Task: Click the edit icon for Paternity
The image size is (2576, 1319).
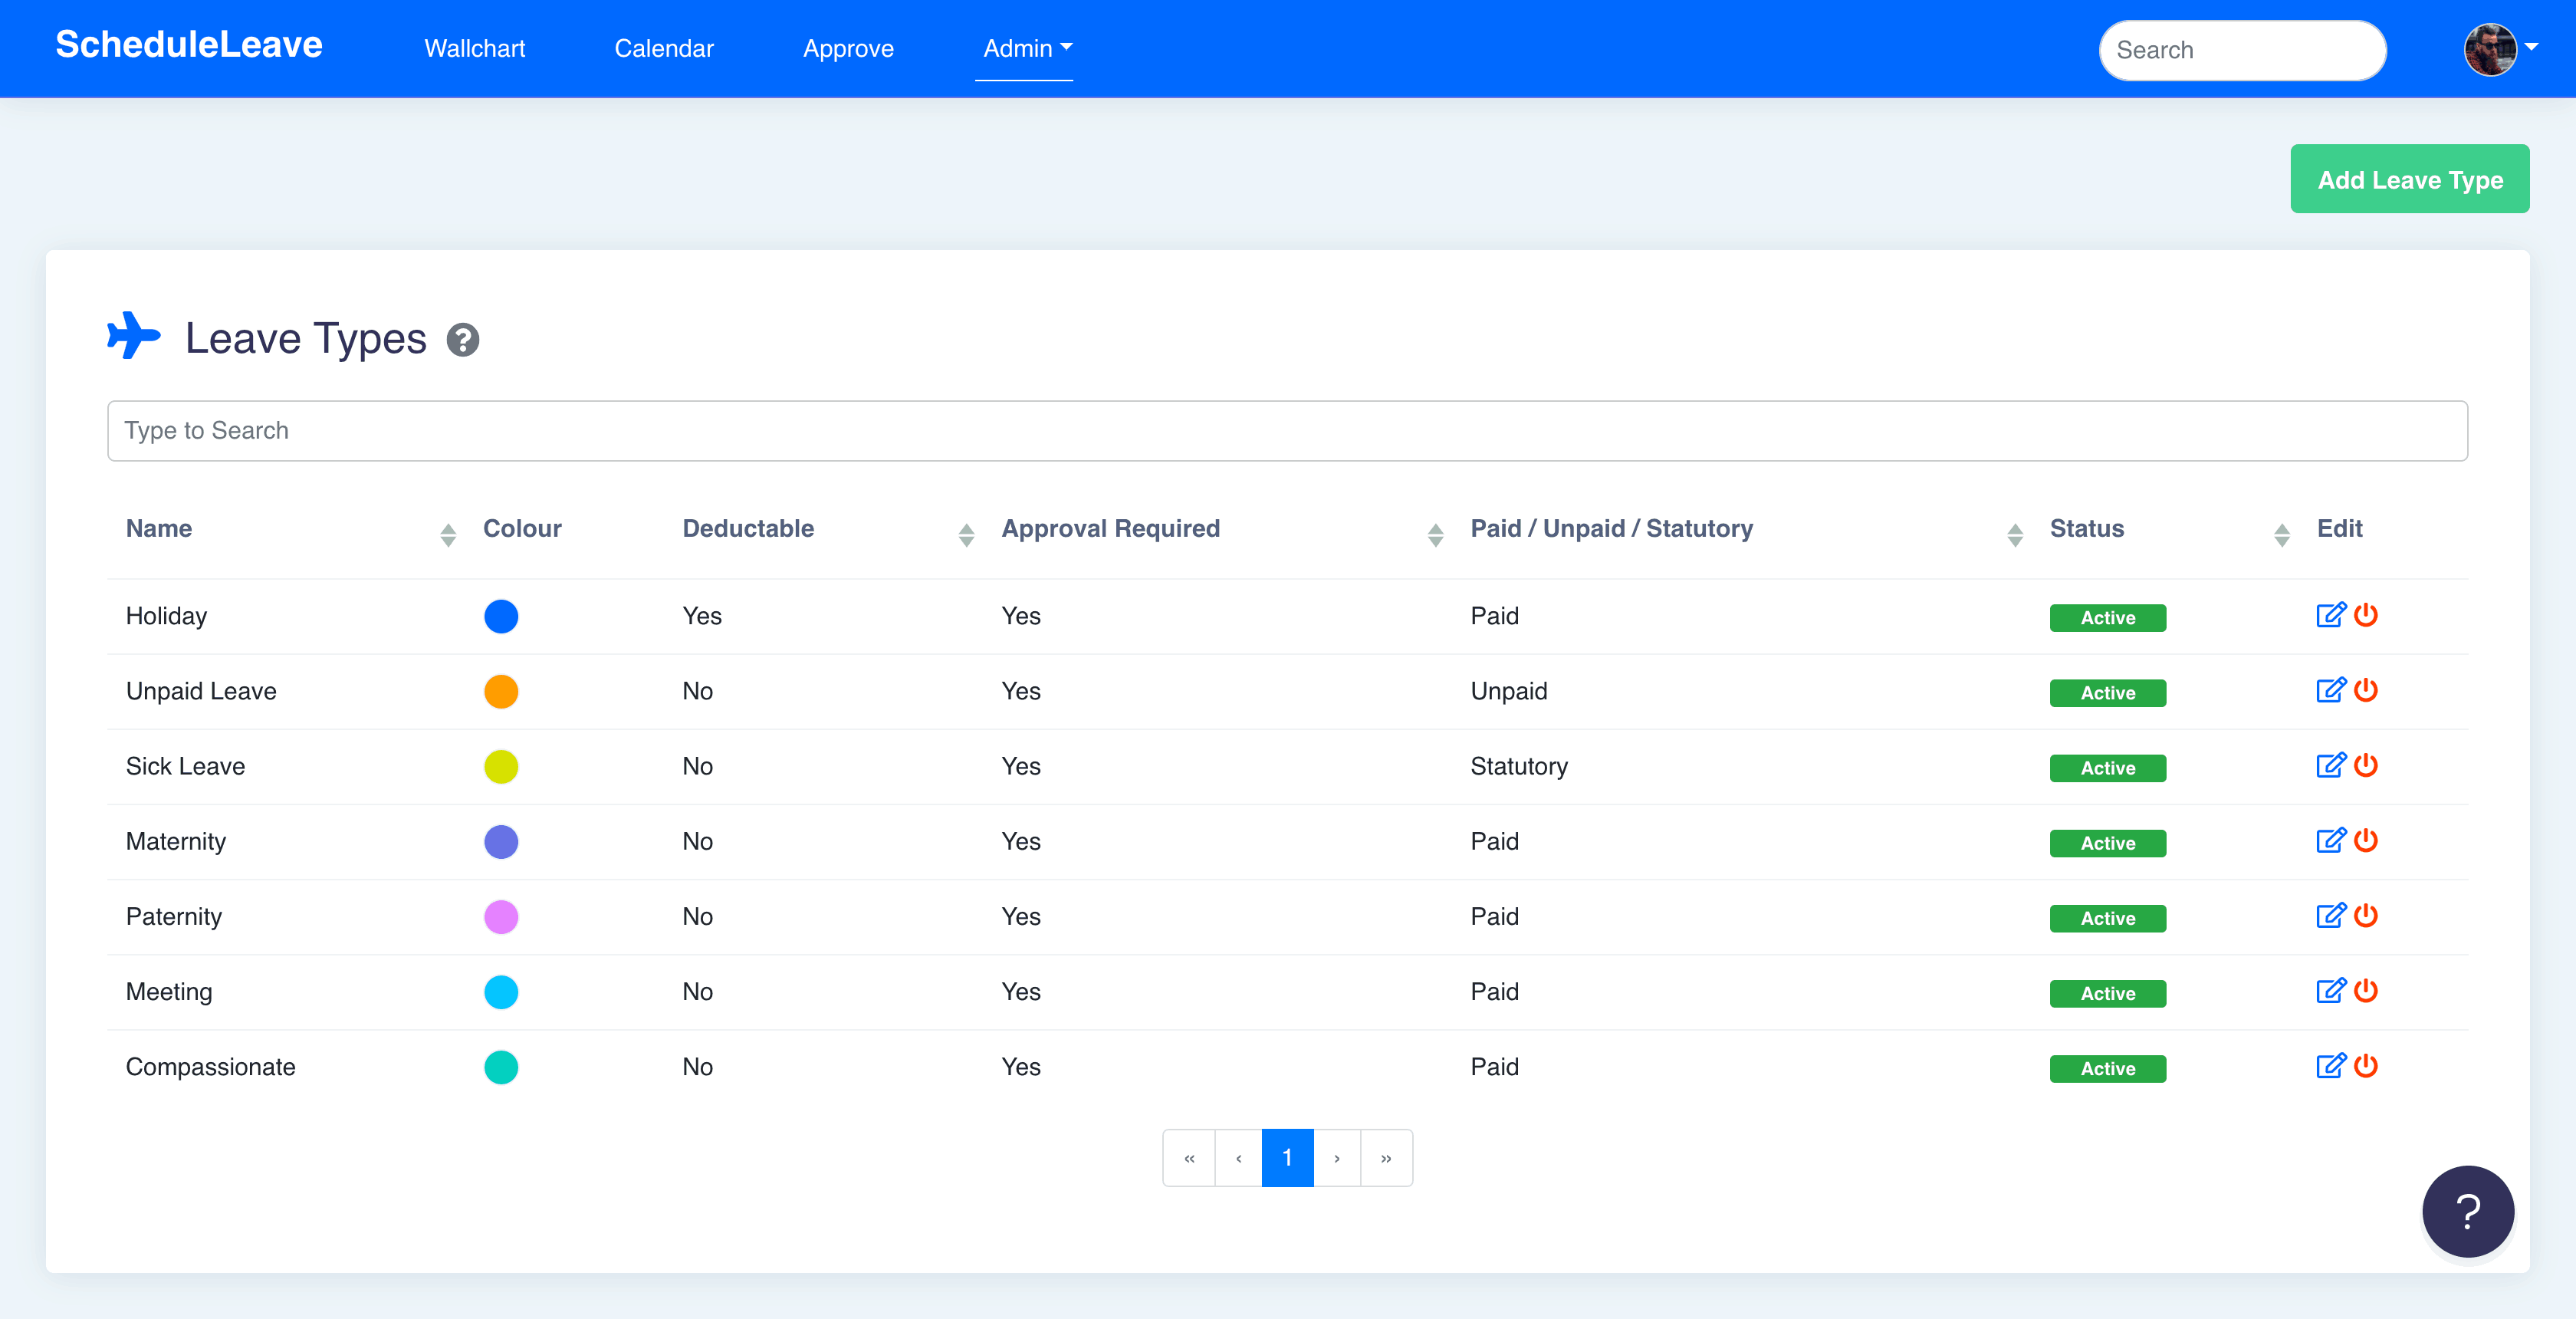Action: point(2329,915)
